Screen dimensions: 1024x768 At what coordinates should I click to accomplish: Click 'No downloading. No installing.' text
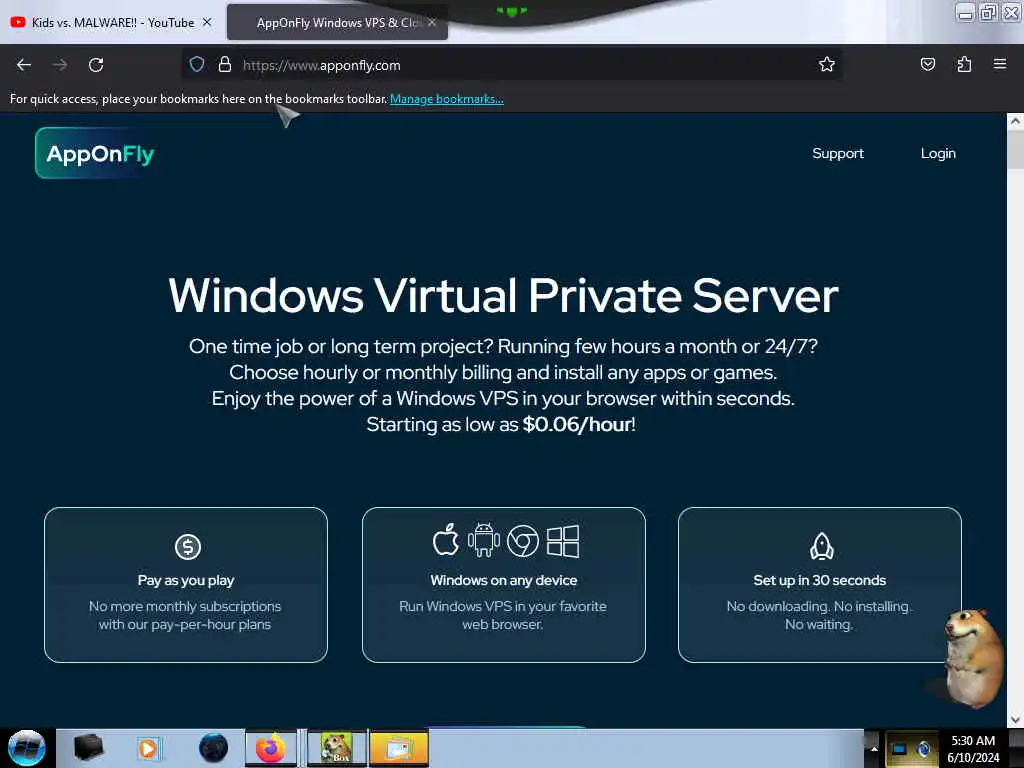coord(819,606)
